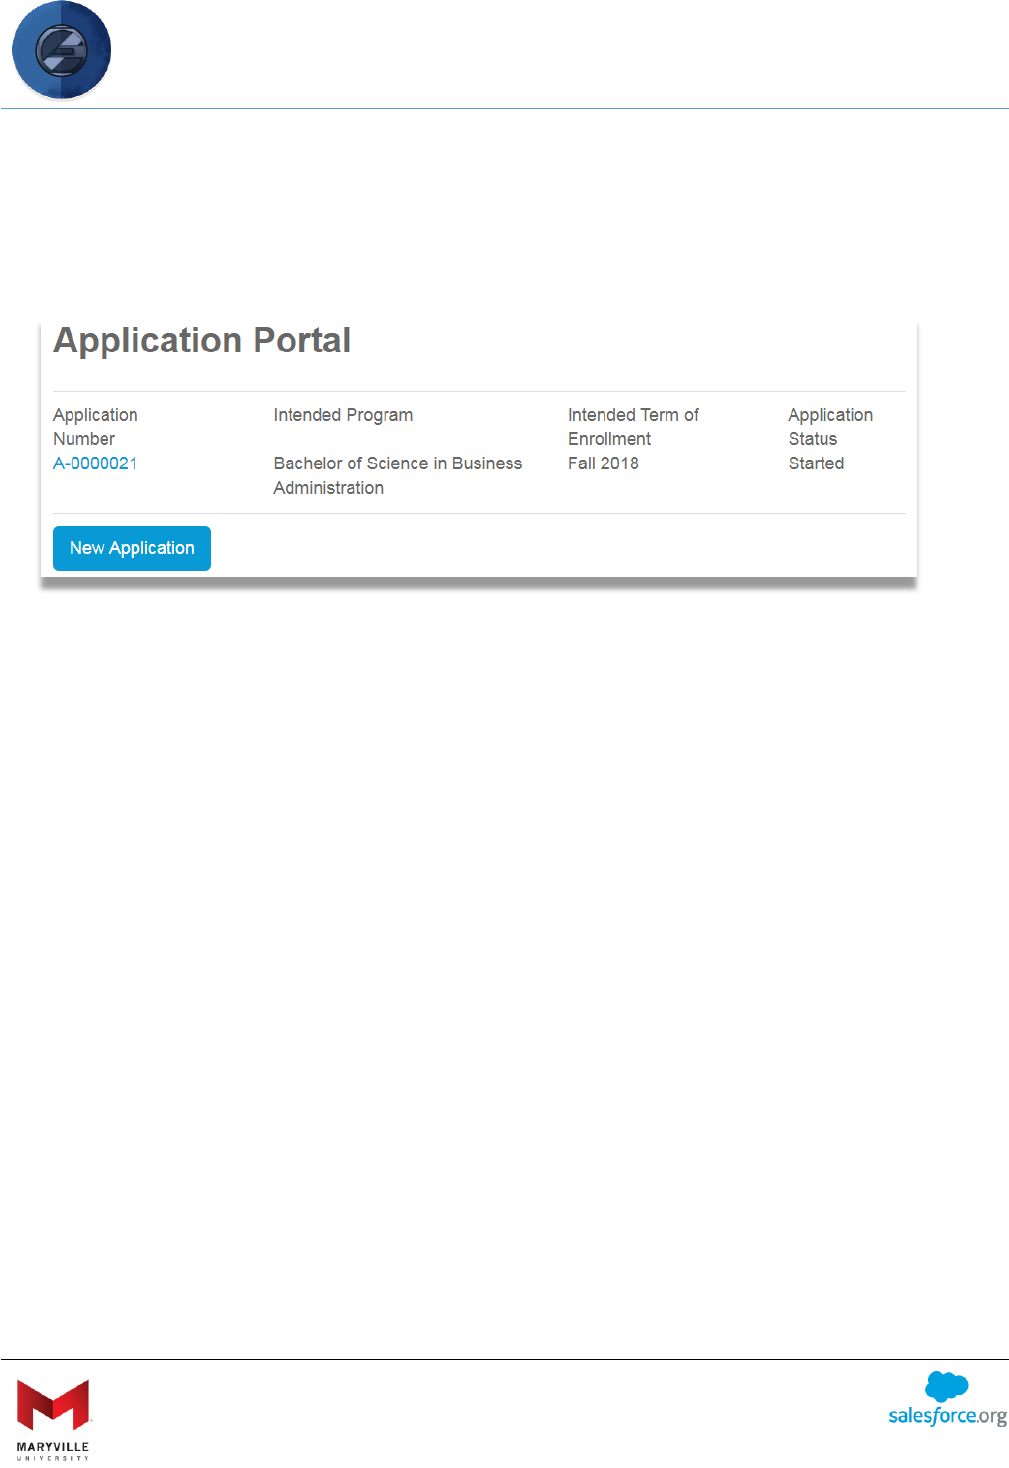Click the Intended Program column header
The image size is (1009, 1468).
point(343,415)
